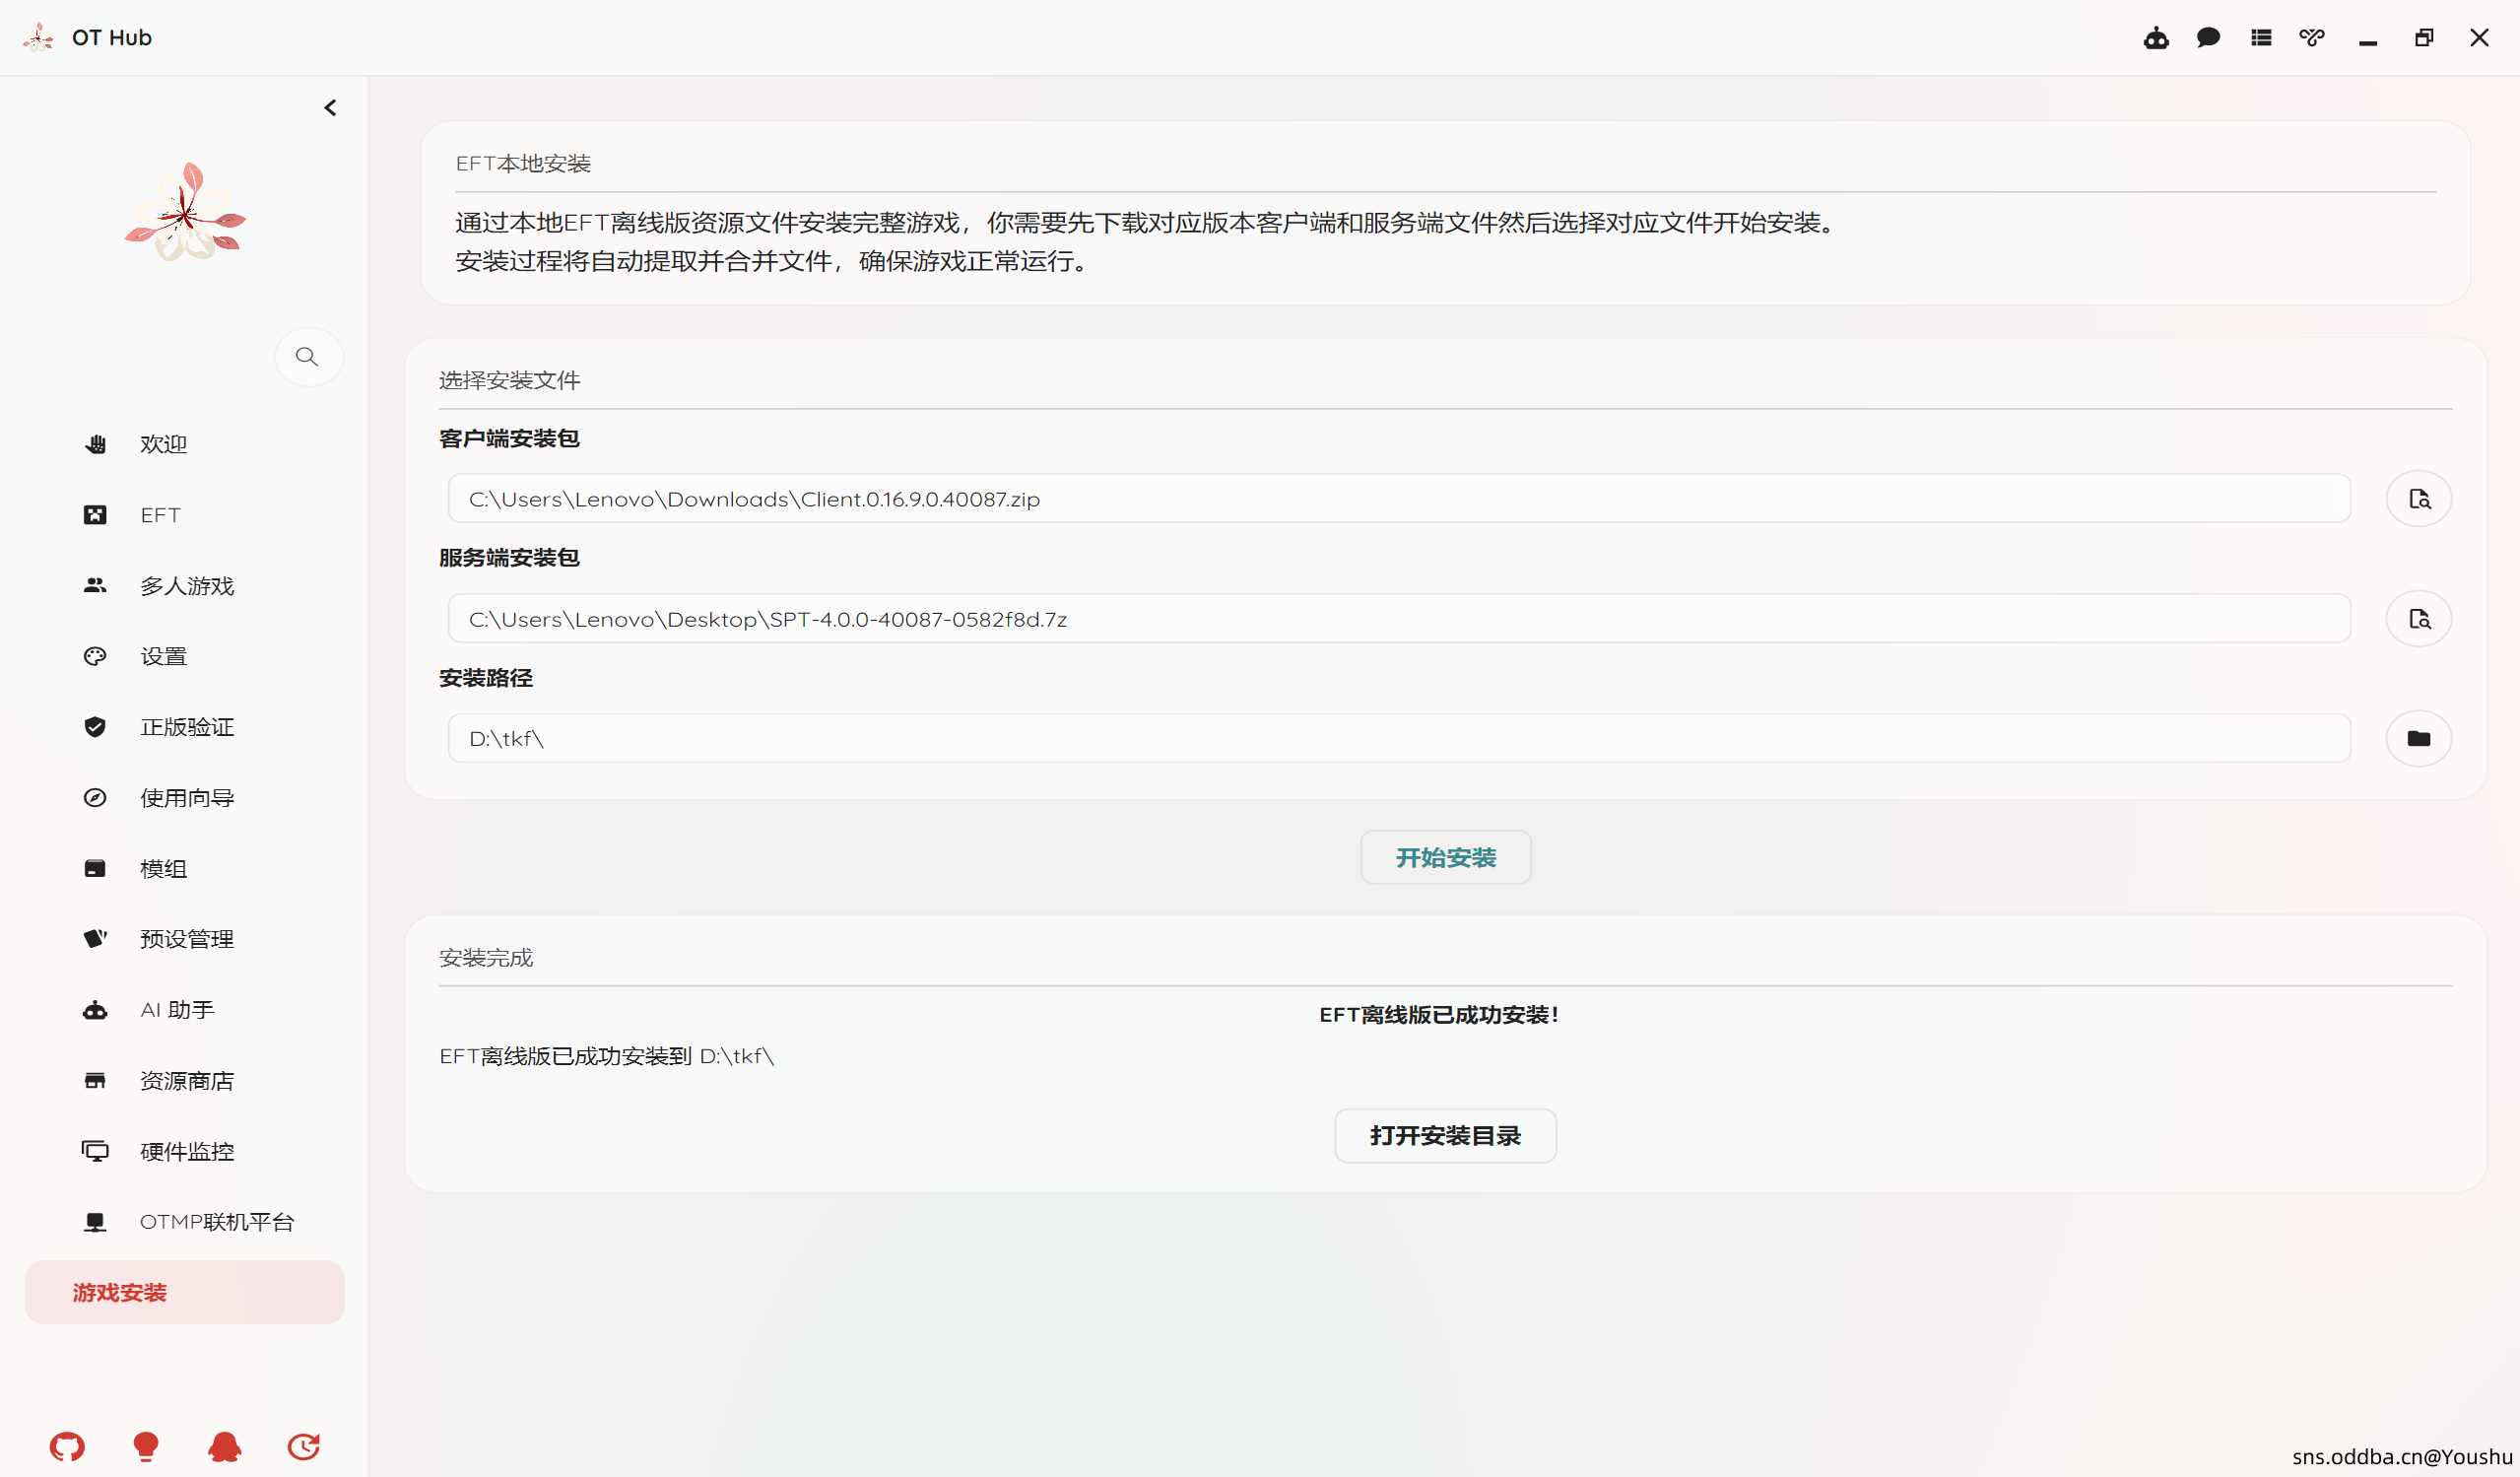Open the AI 助手 page

pos(177,1010)
